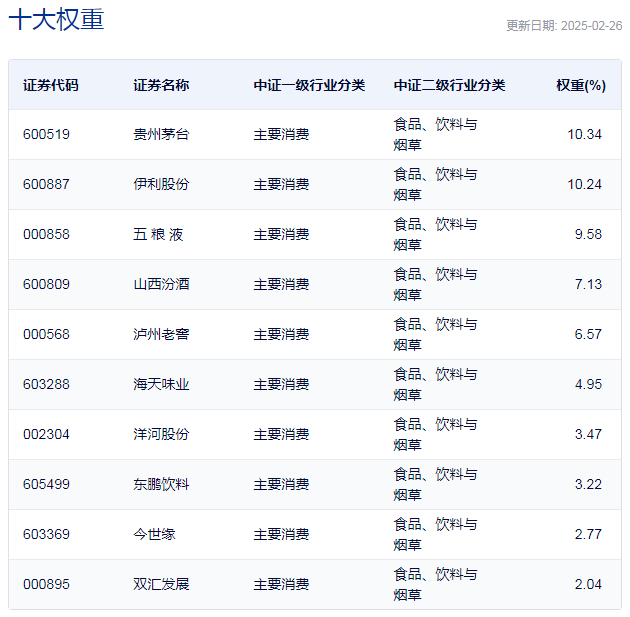Open the 东鹏饮料 stock entry
The height and width of the screenshot is (617, 630).
pyautogui.click(x=161, y=484)
